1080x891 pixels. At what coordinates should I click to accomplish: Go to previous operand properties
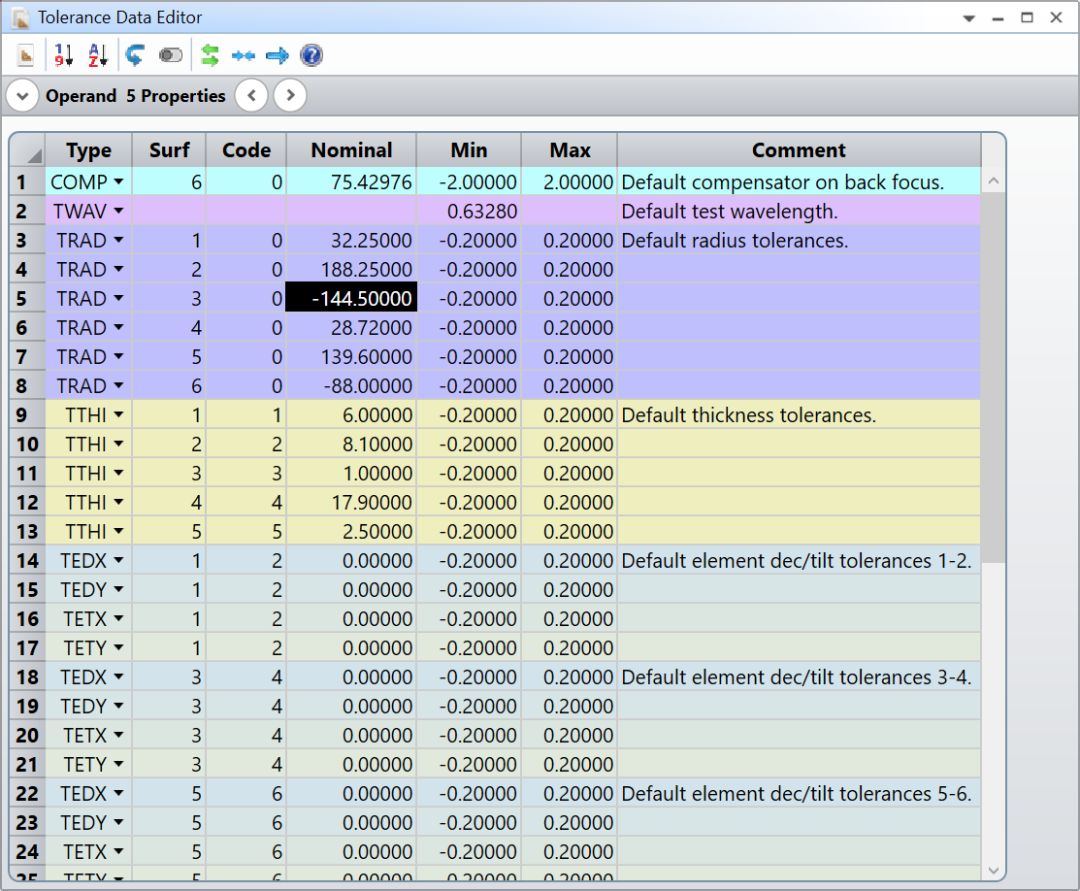251,96
